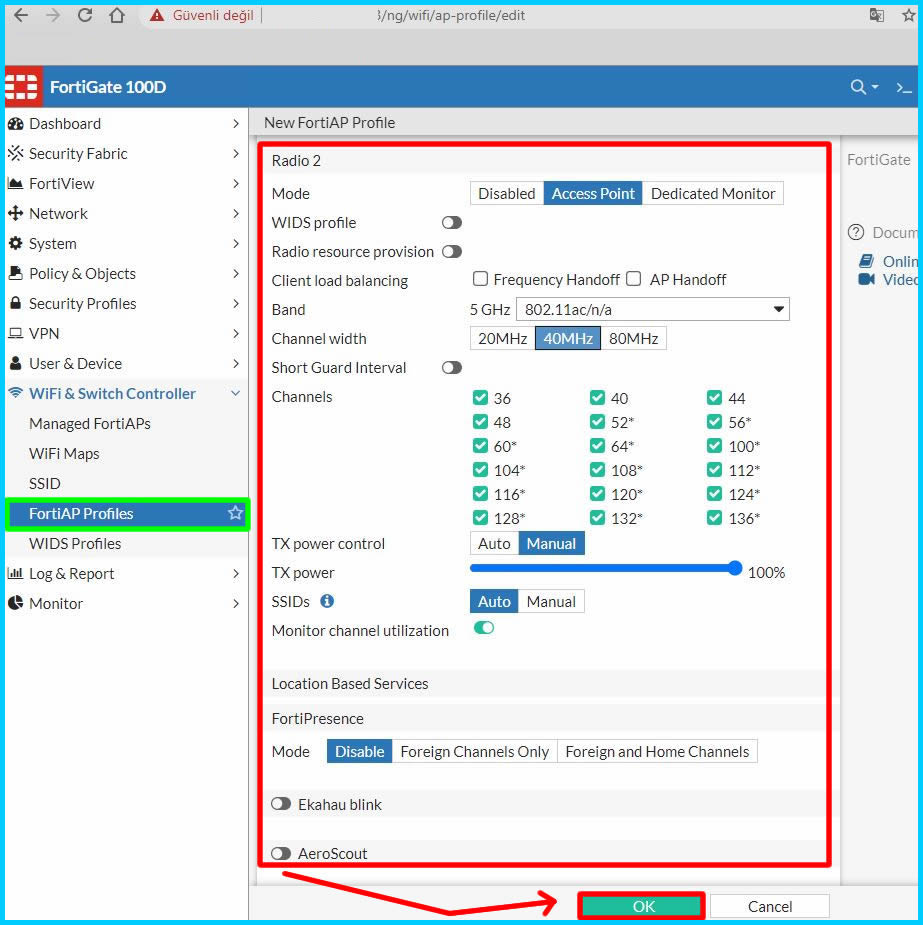Image resolution: width=923 pixels, height=925 pixels.
Task: Open the CLI console icon
Action: [904, 88]
